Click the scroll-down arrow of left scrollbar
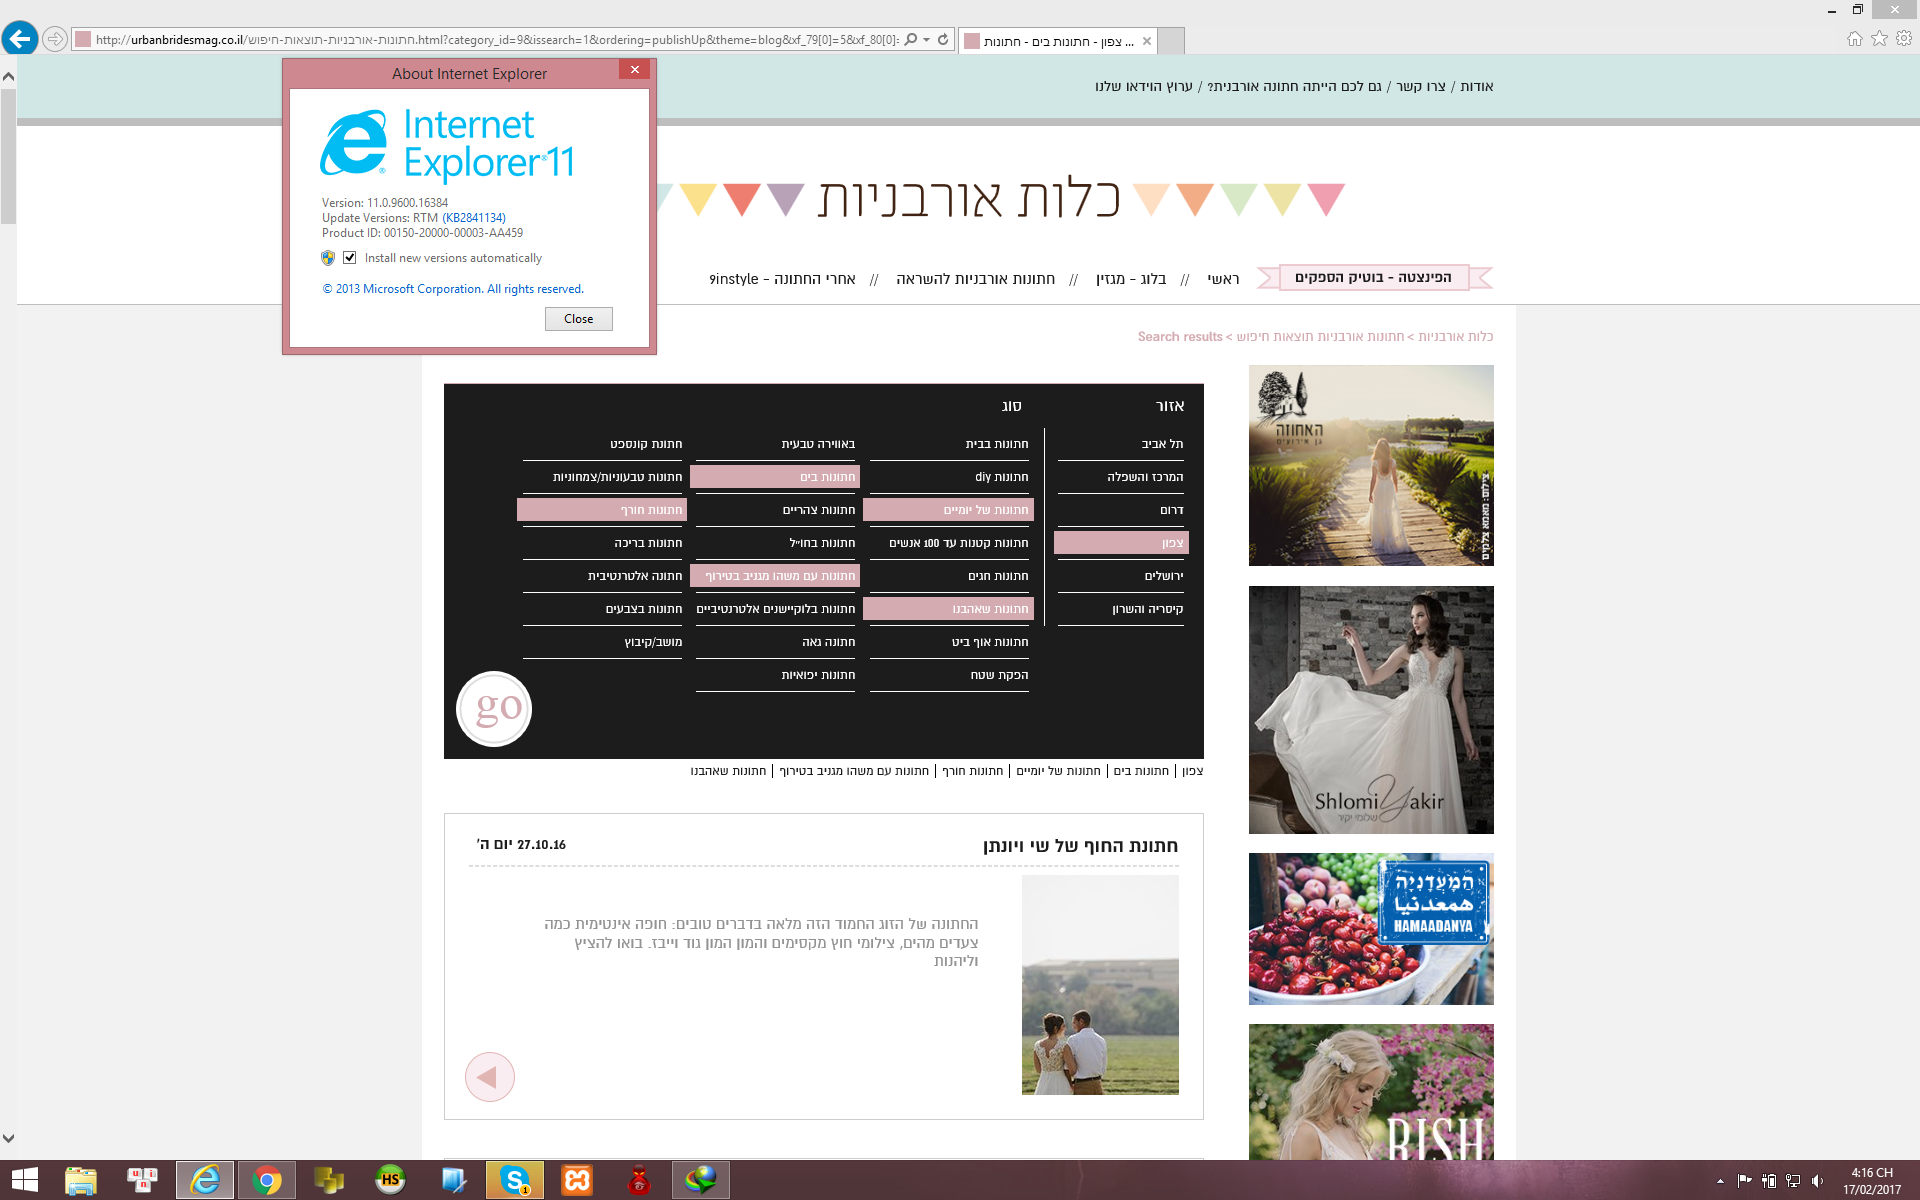Viewport: 1920px width, 1200px height. pos(8,1138)
